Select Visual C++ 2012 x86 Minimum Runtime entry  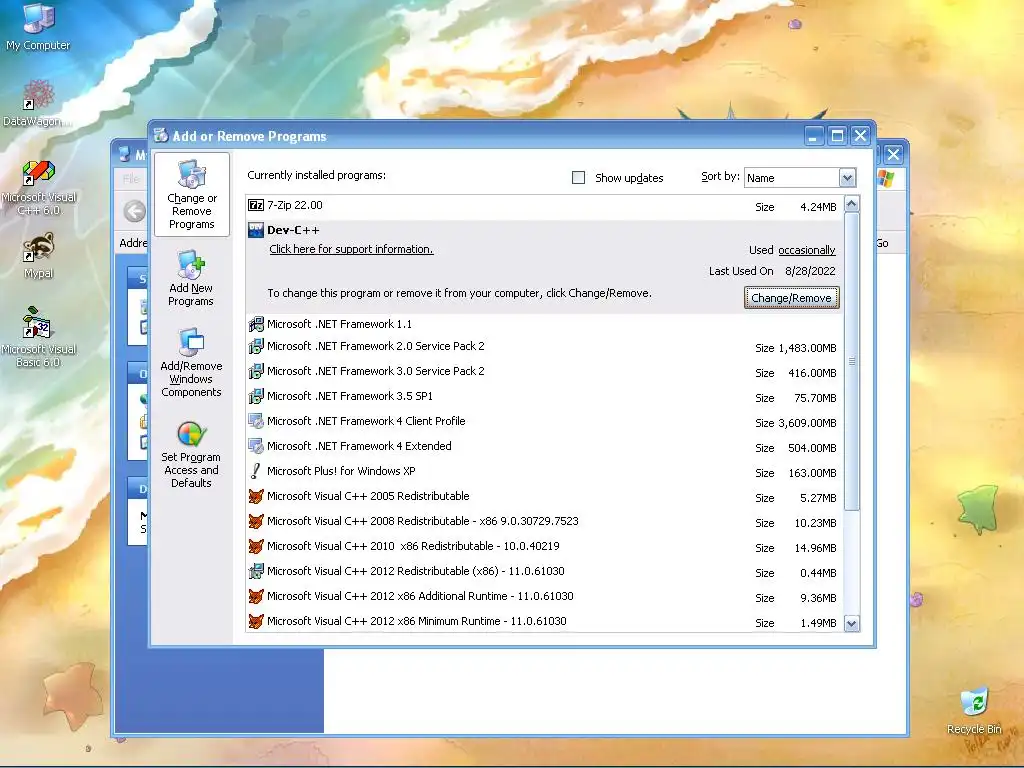coord(545,622)
